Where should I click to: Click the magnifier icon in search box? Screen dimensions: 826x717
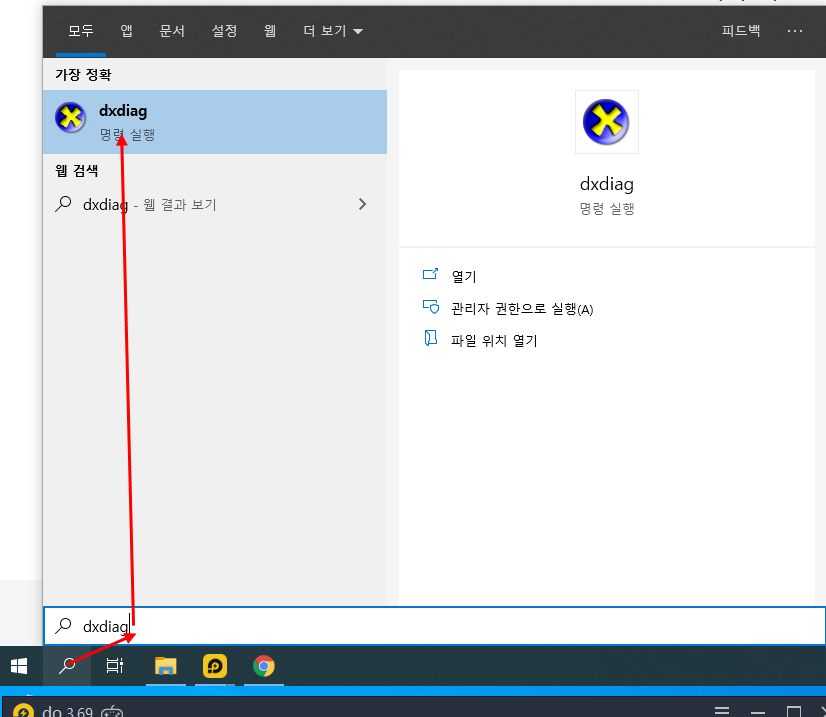pyautogui.click(x=63, y=626)
